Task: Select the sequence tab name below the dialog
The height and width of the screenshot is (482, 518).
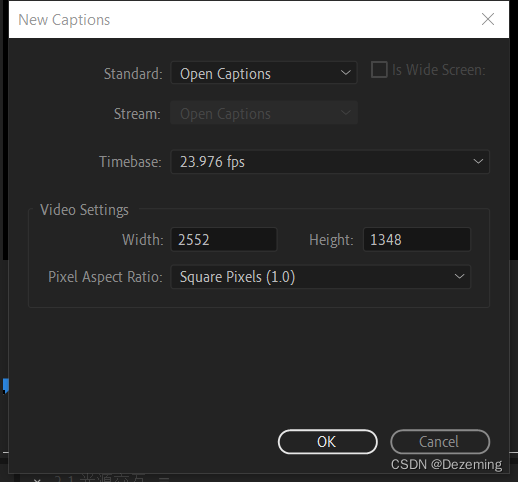Action: [99, 479]
